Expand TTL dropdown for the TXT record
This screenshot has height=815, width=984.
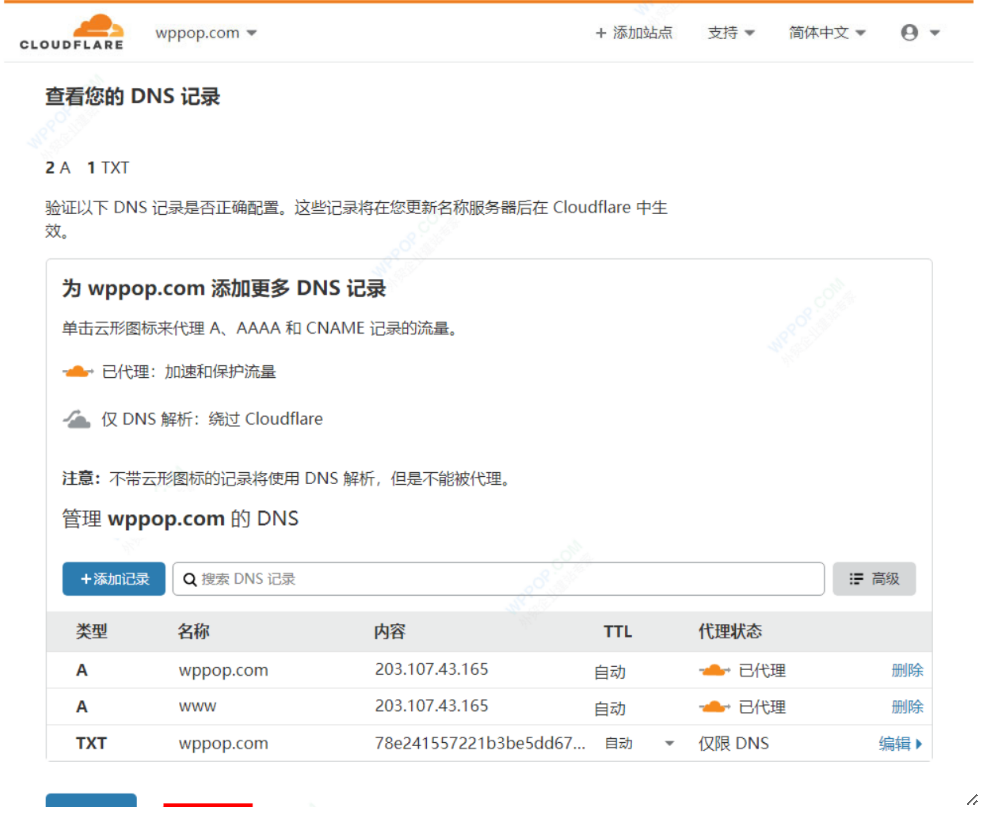[x=668, y=745]
